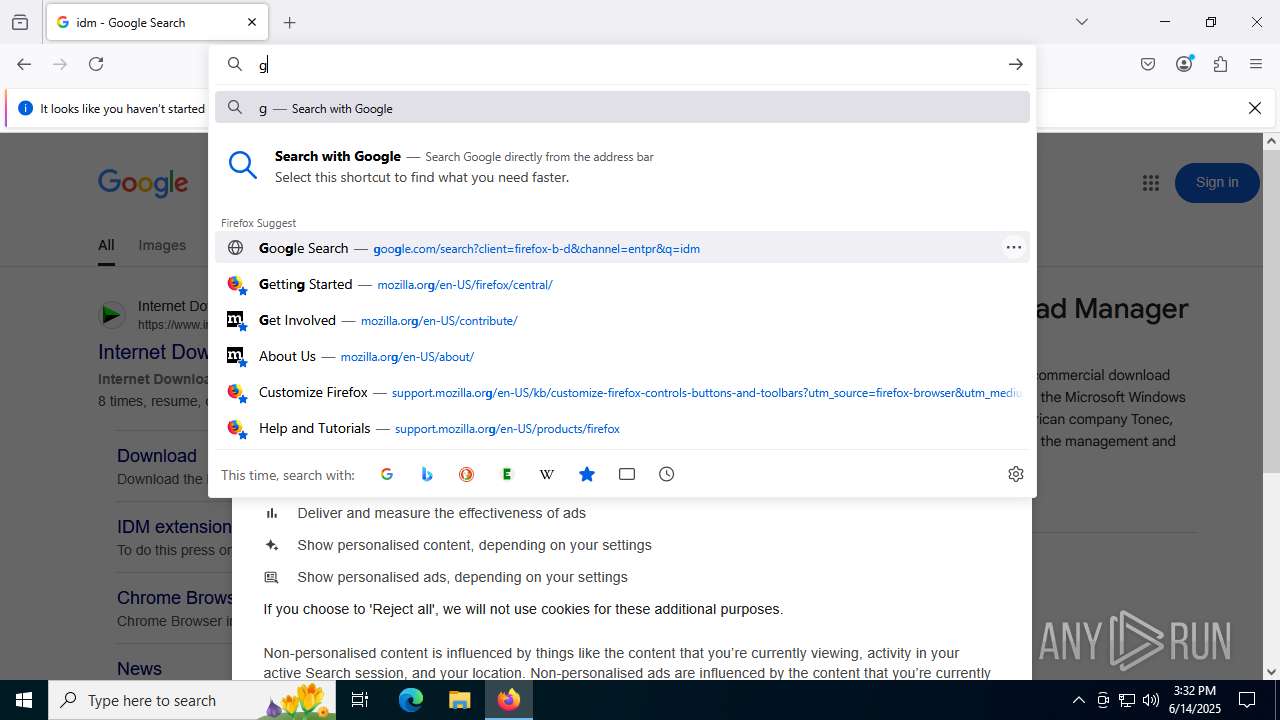Reload the current page
Screen dimensions: 1280x720
96,64
